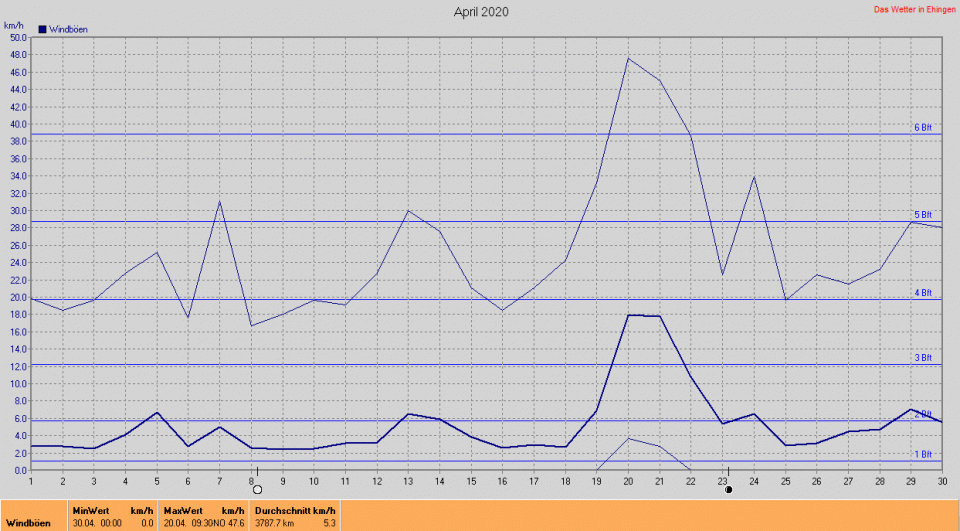Viewport: 960px width, 531px height.
Task: Click the new moon icon below day 23
Action: (729, 490)
